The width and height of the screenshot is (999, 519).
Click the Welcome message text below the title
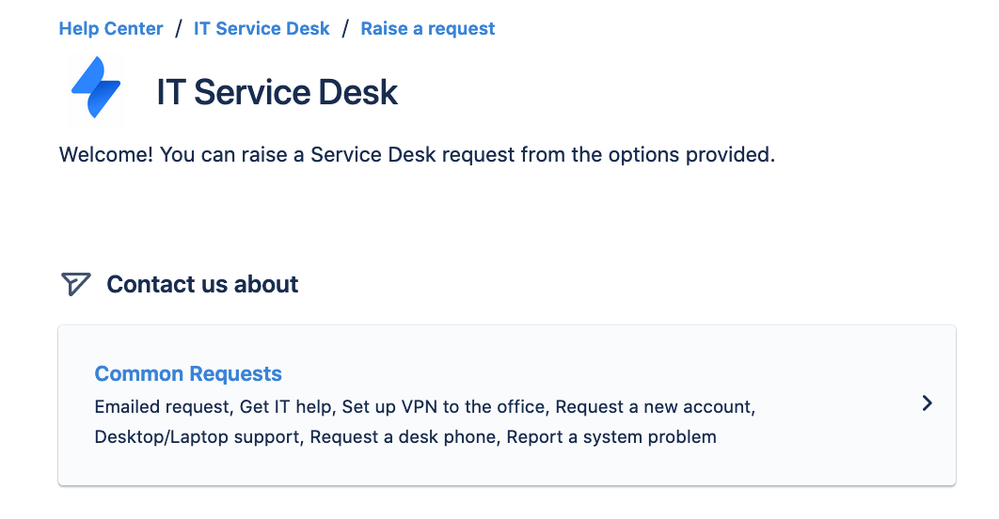[417, 155]
